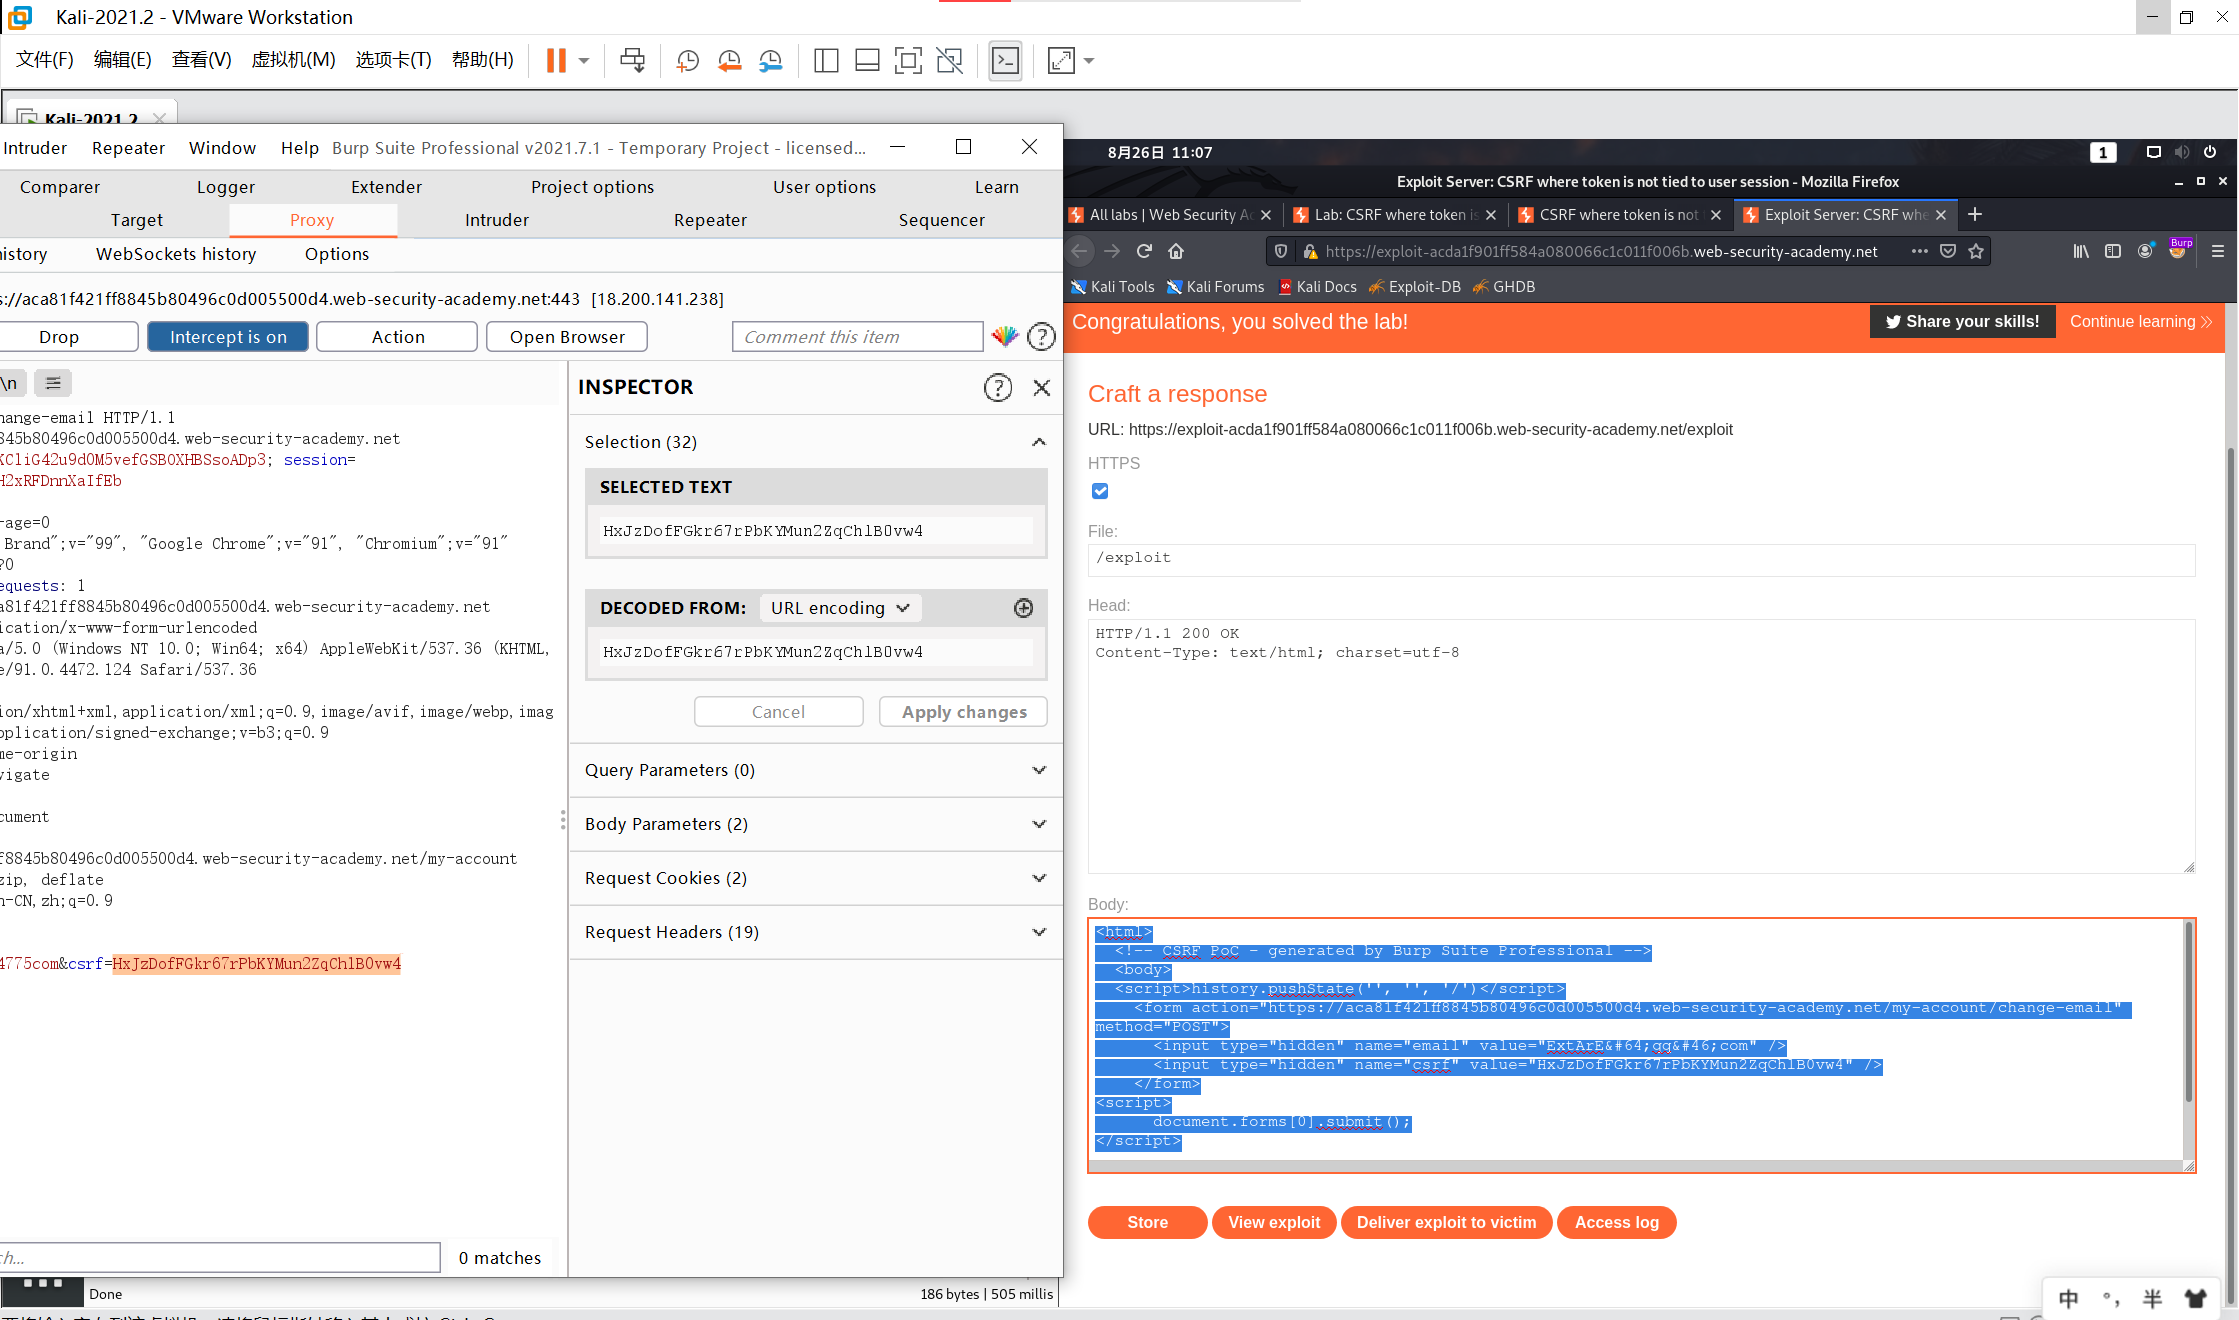This screenshot has width=2239, height=1320.
Task: Toggle Intercept is on in Burp Proxy
Action: coord(227,336)
